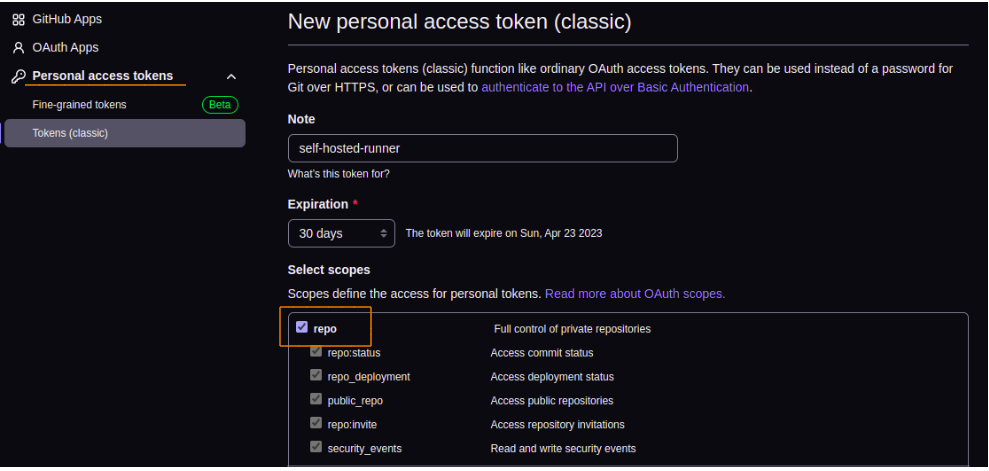This screenshot has width=989, height=471.
Task: Toggle the security_events checkbox
Action: 316,448
